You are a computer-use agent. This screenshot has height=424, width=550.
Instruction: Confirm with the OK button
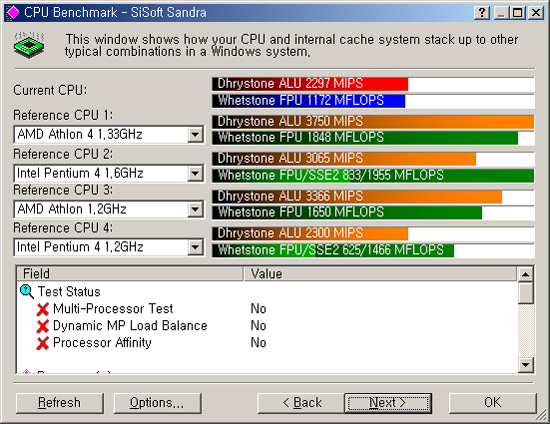coord(492,403)
